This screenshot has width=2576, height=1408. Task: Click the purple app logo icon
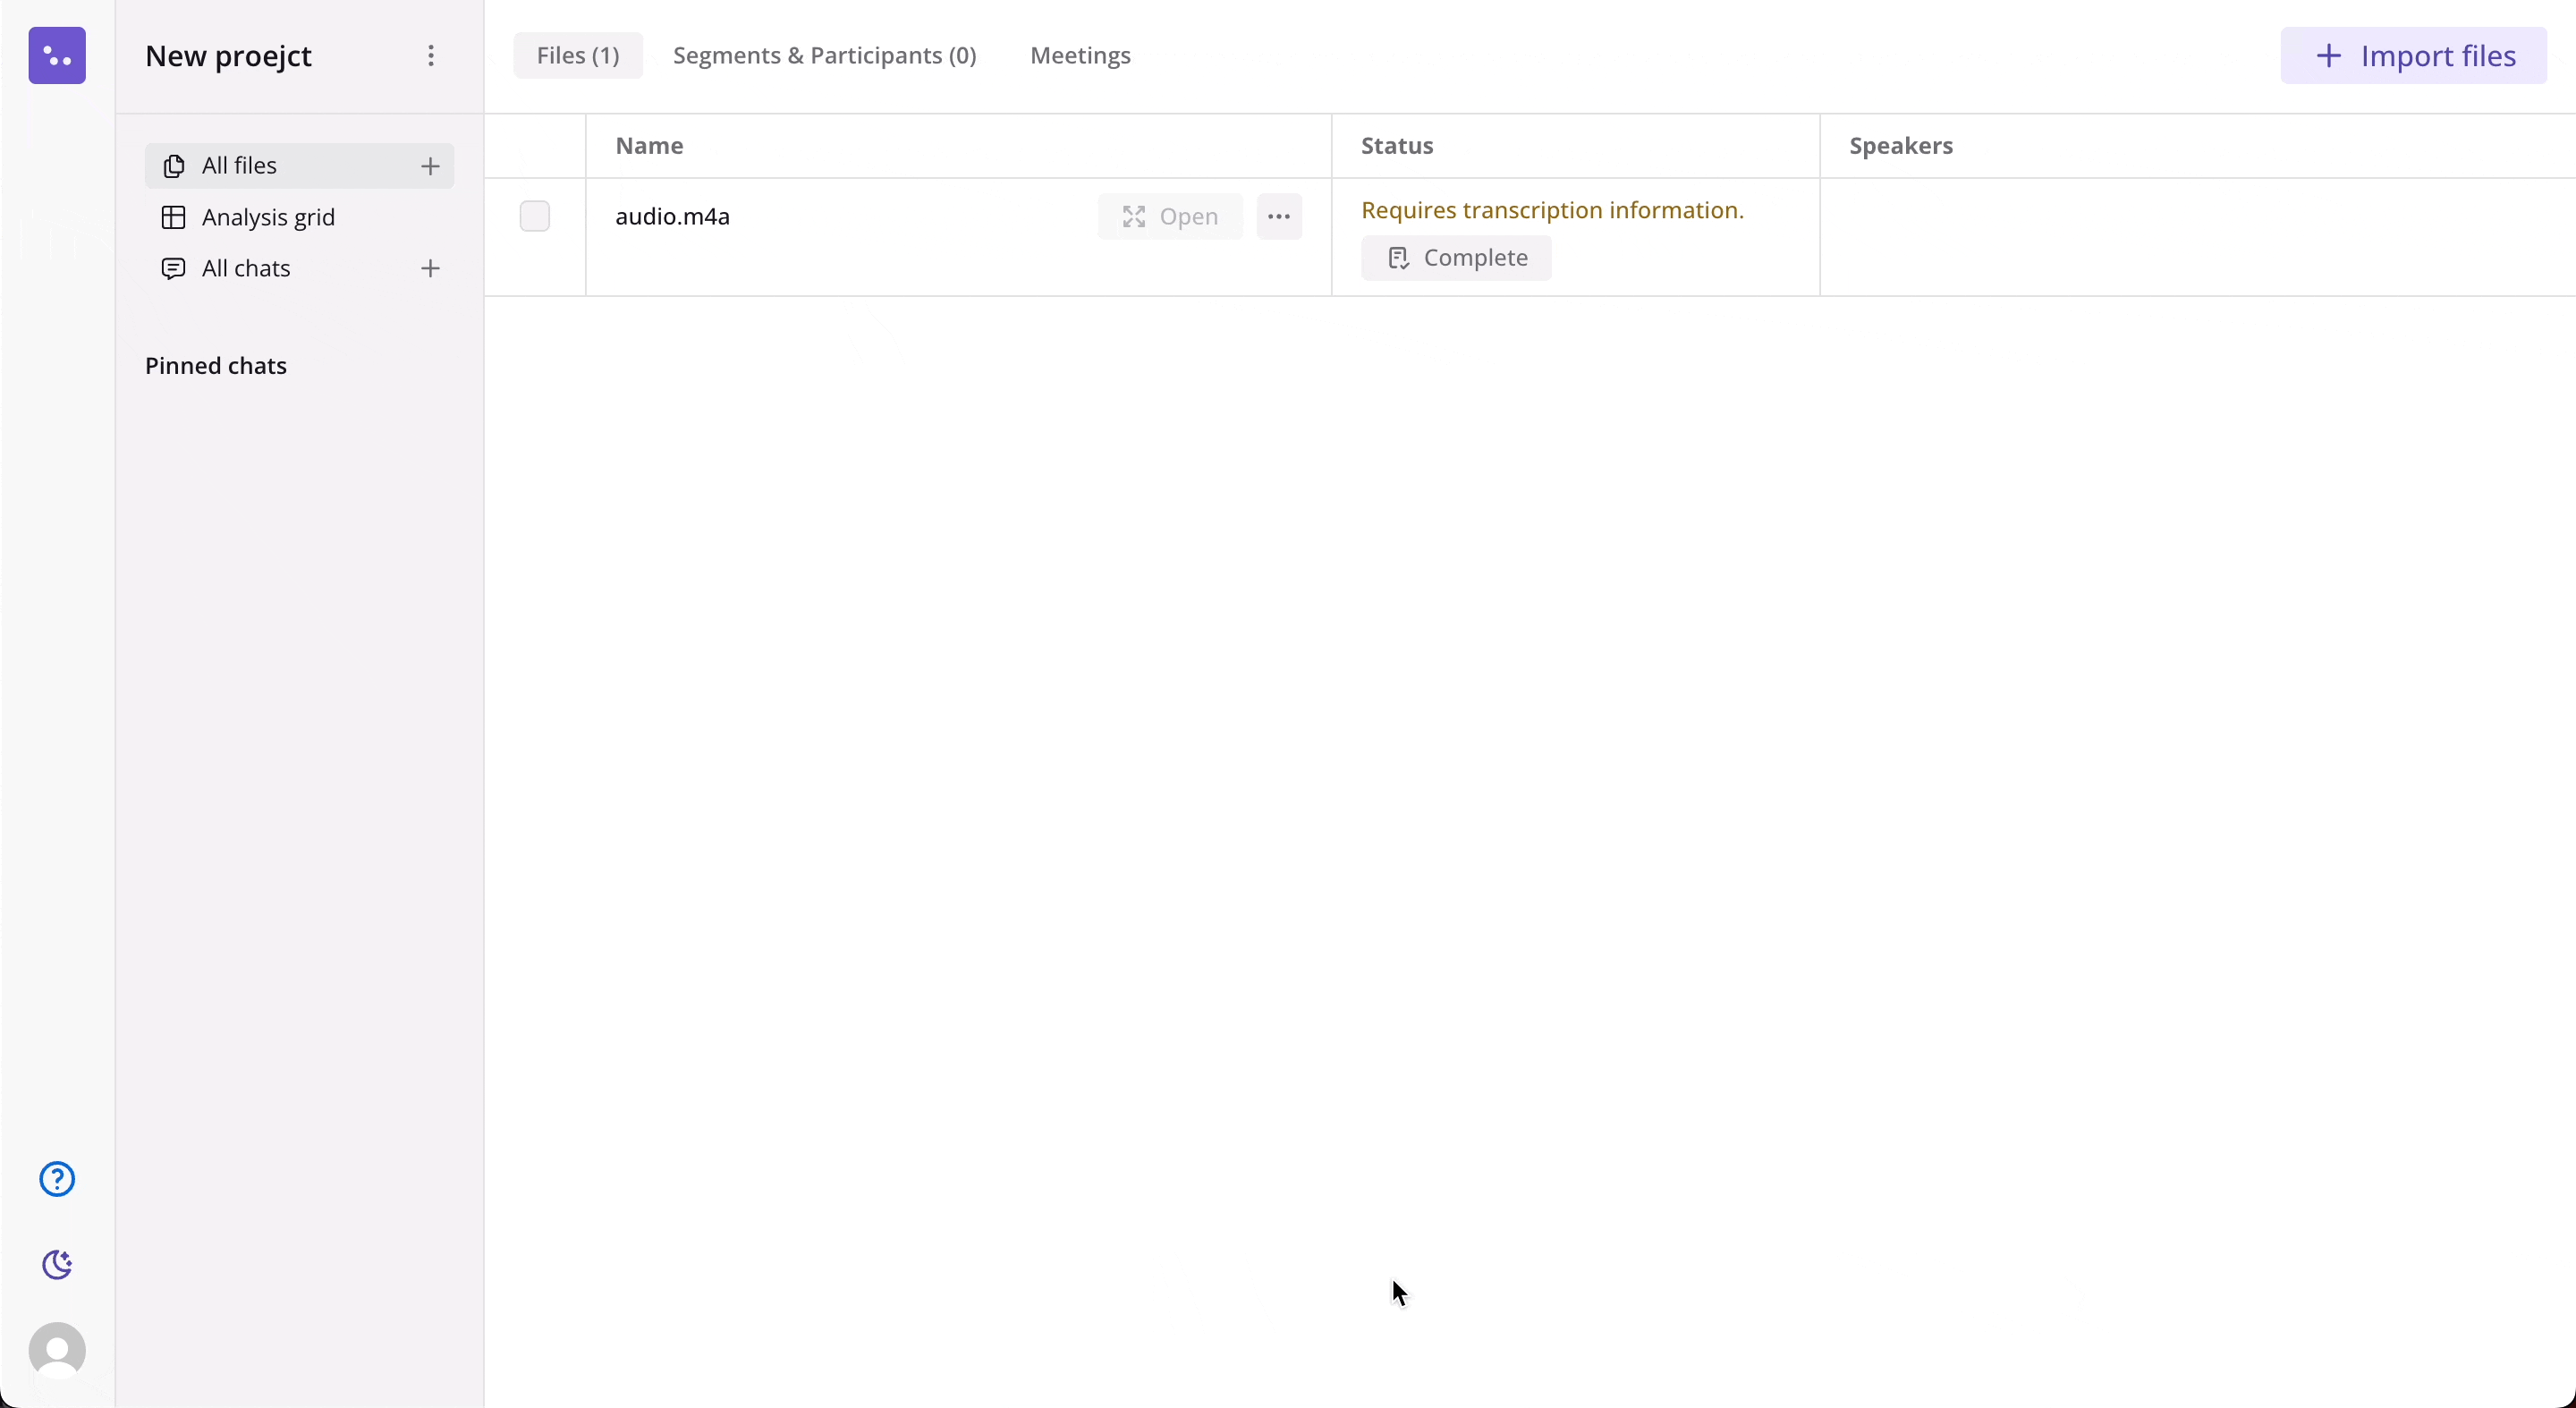57,56
